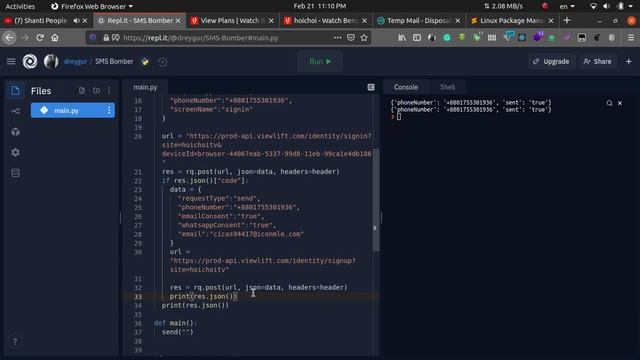Click the shield tracking protection icon
Viewport: 640px width, 360px height.
(93, 38)
